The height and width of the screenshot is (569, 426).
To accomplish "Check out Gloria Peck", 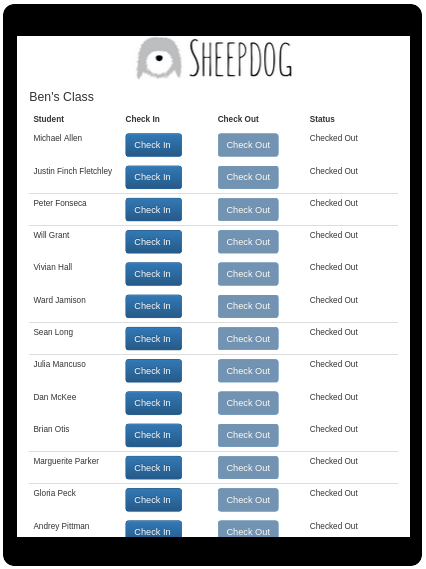I will 248,500.
